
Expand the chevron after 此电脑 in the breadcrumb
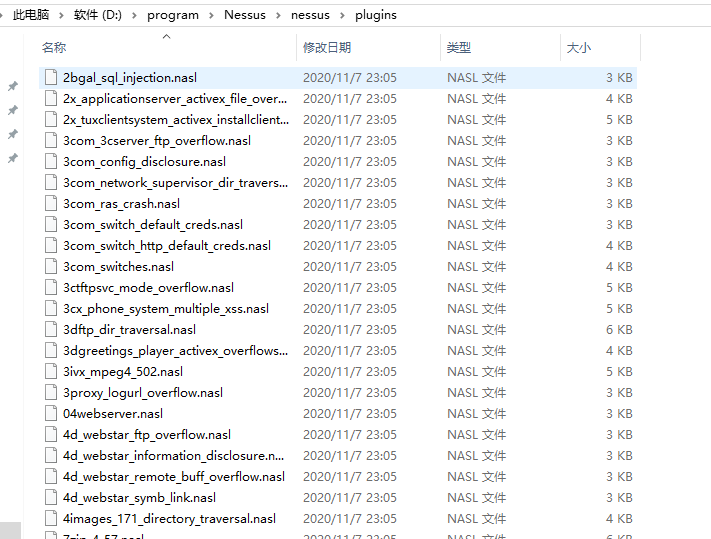(x=61, y=15)
